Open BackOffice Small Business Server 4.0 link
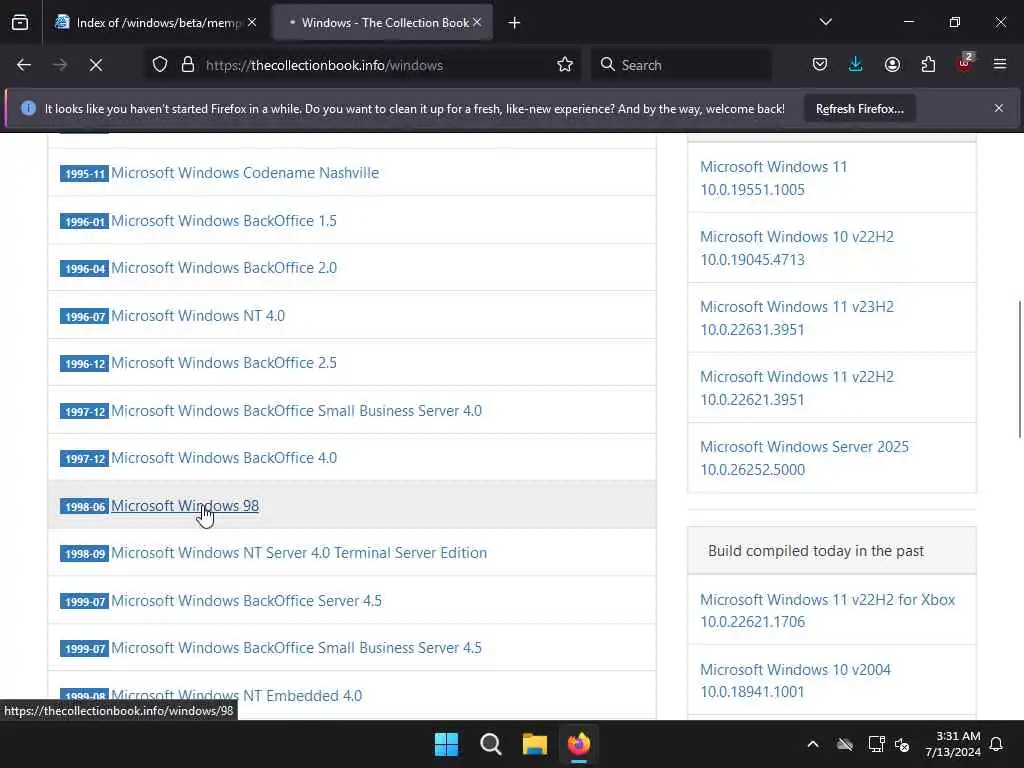This screenshot has height=768, width=1024. point(296,411)
